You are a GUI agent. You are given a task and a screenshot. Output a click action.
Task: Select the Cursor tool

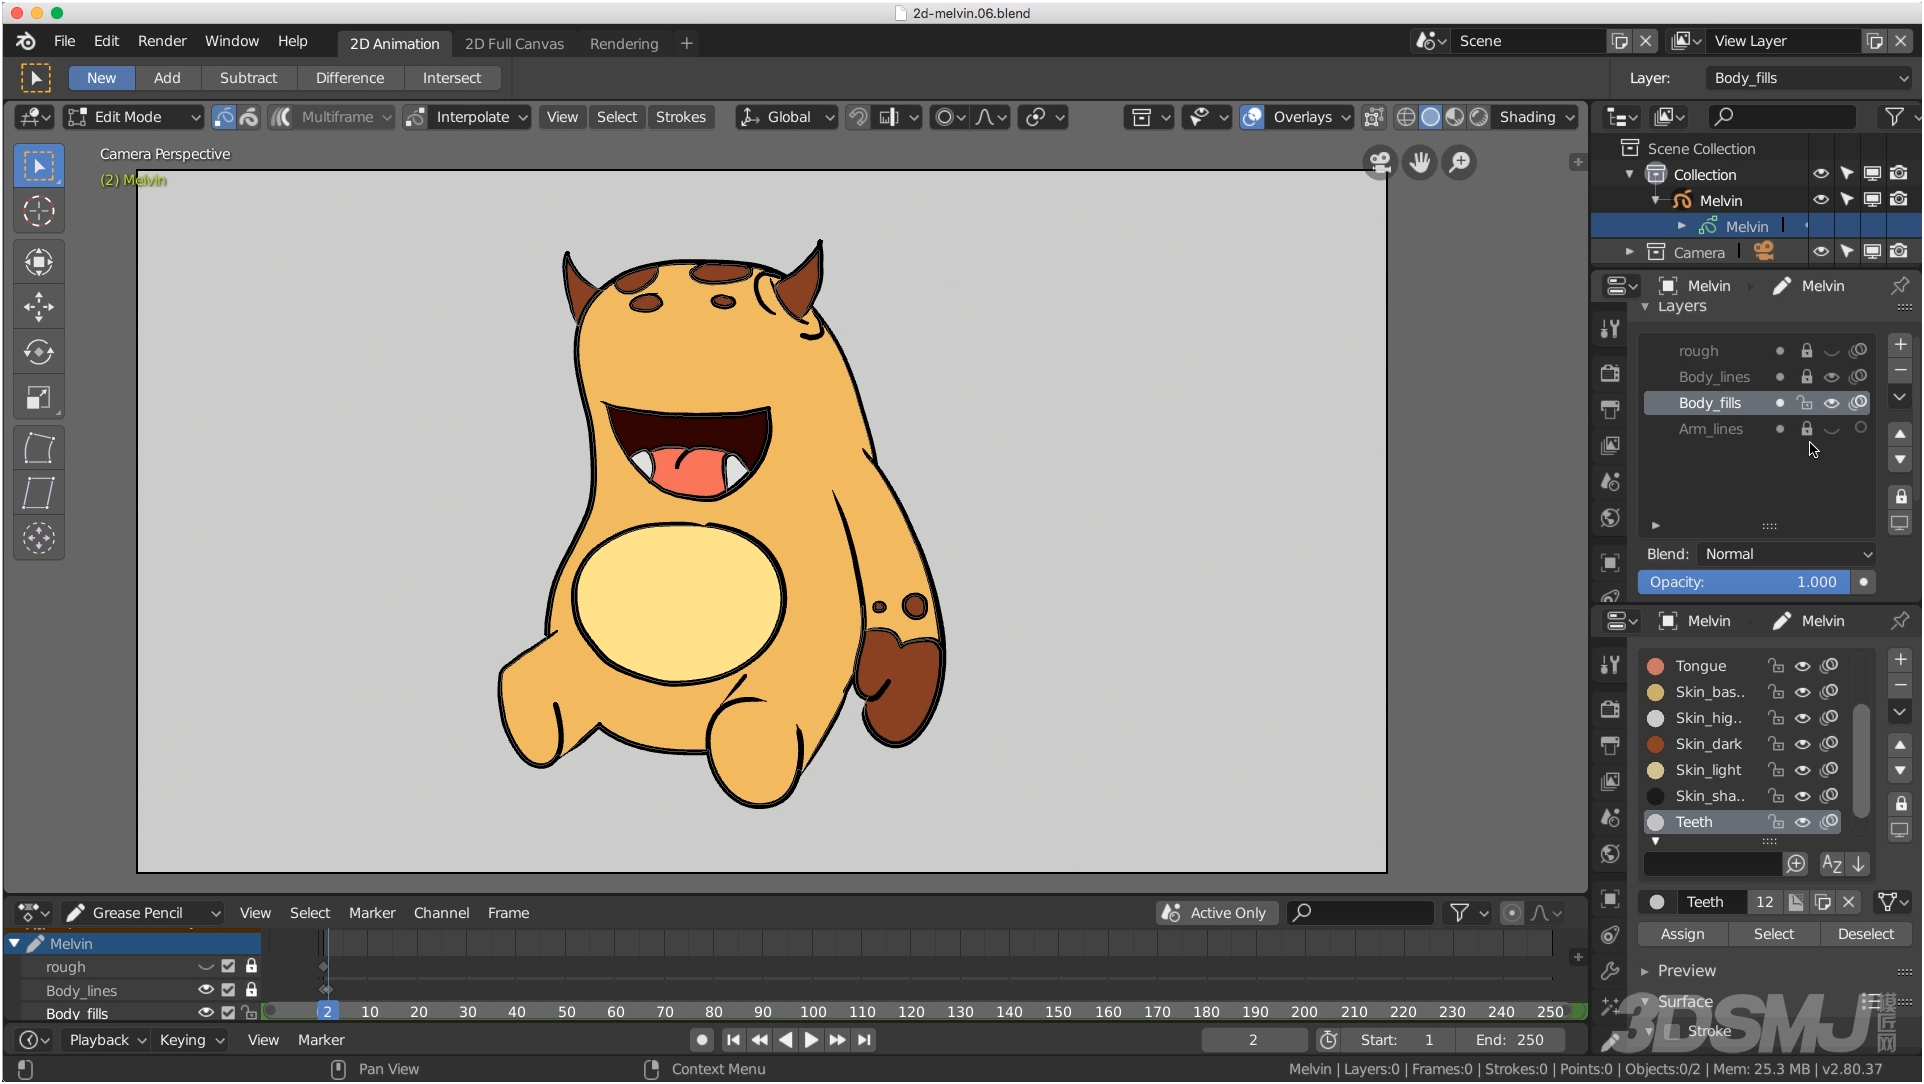click(x=39, y=211)
